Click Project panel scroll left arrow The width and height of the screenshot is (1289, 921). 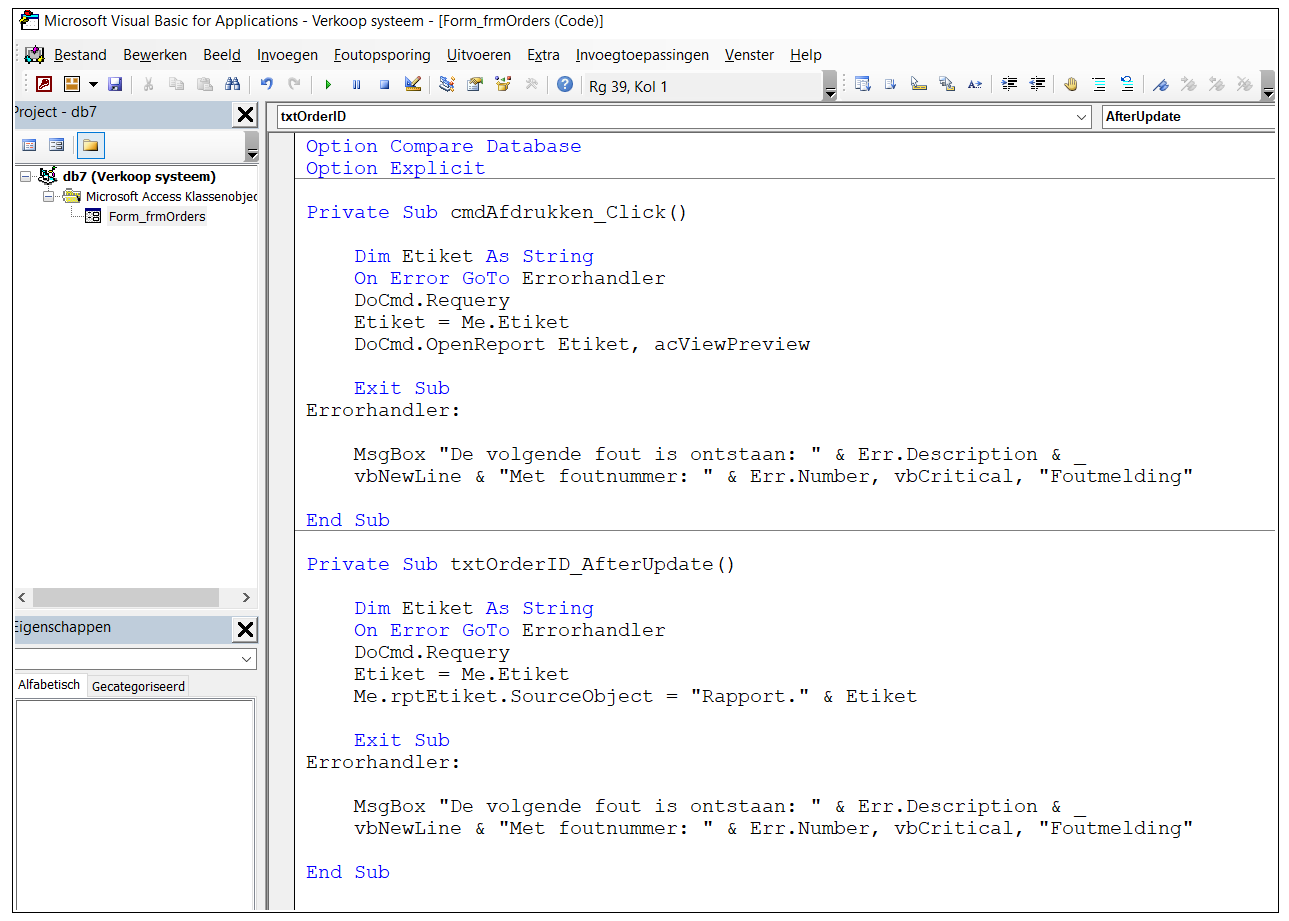[x=23, y=597]
